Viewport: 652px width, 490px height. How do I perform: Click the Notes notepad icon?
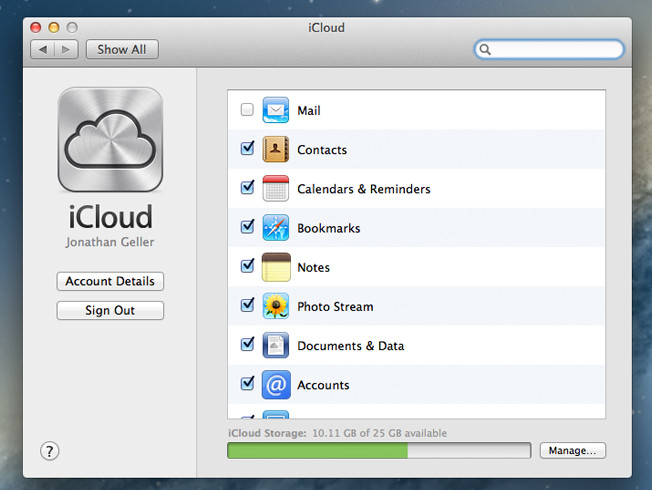[276, 267]
